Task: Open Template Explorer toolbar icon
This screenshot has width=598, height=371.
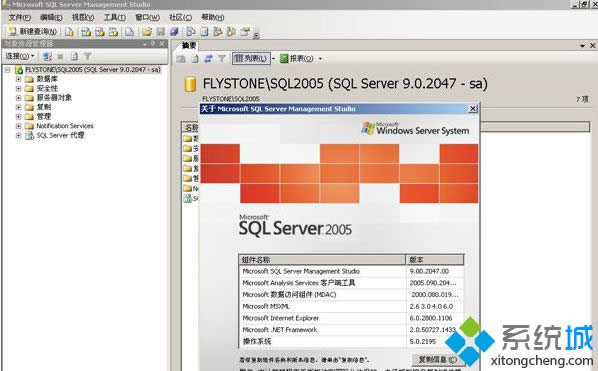Action: [x=231, y=32]
